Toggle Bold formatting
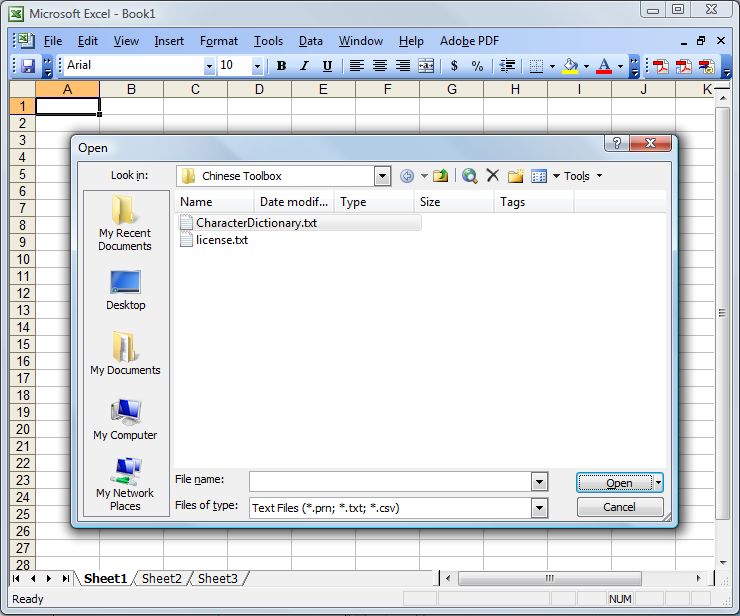This screenshot has height=616, width=740. pyautogui.click(x=281, y=66)
